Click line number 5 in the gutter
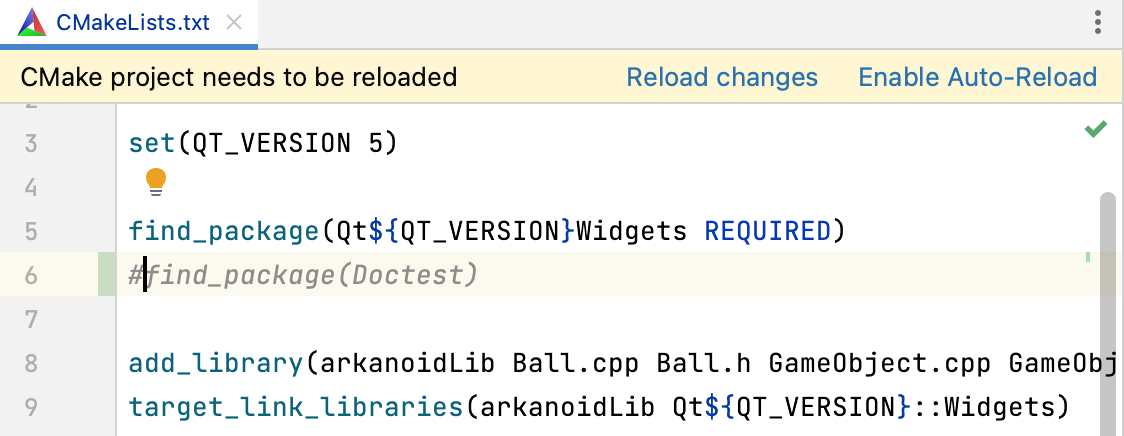The image size is (1124, 436). [30, 232]
